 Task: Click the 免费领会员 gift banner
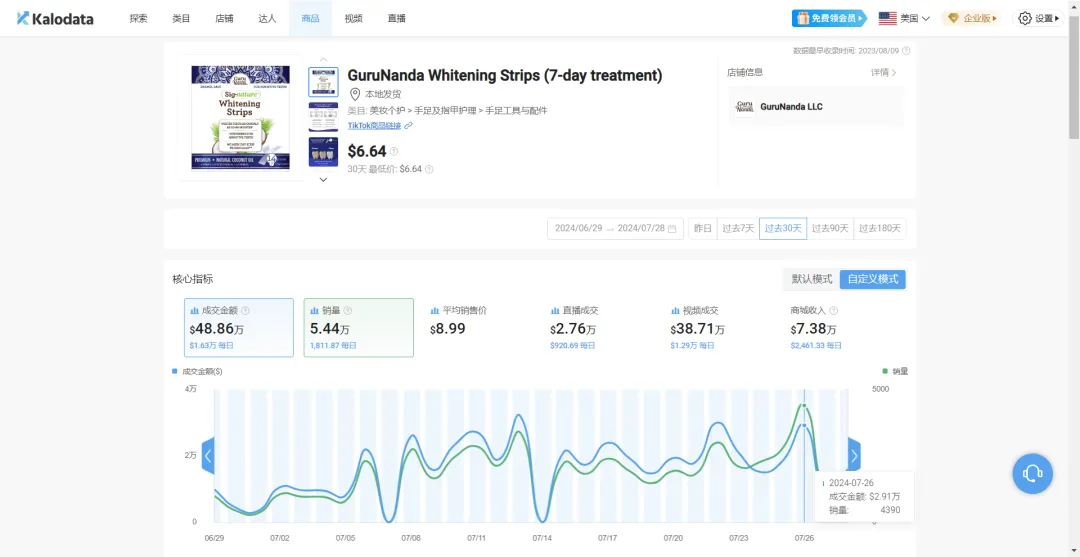coord(829,19)
